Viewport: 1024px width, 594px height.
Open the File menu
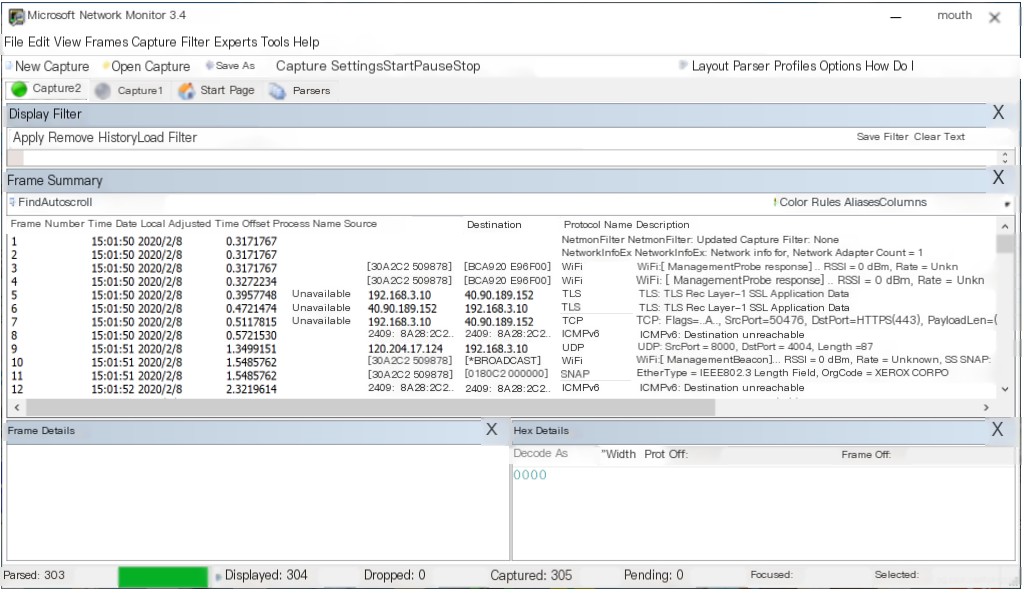[14, 42]
